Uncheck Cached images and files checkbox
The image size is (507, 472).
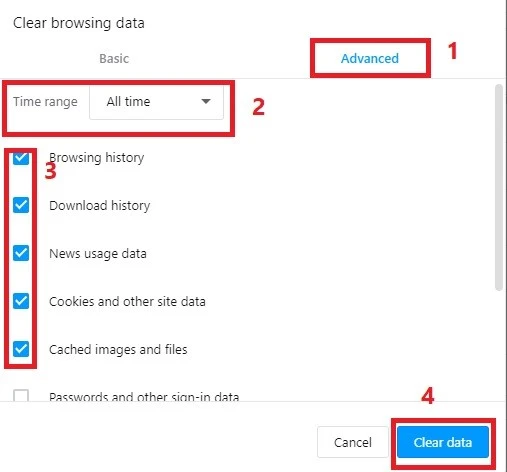click(x=21, y=349)
